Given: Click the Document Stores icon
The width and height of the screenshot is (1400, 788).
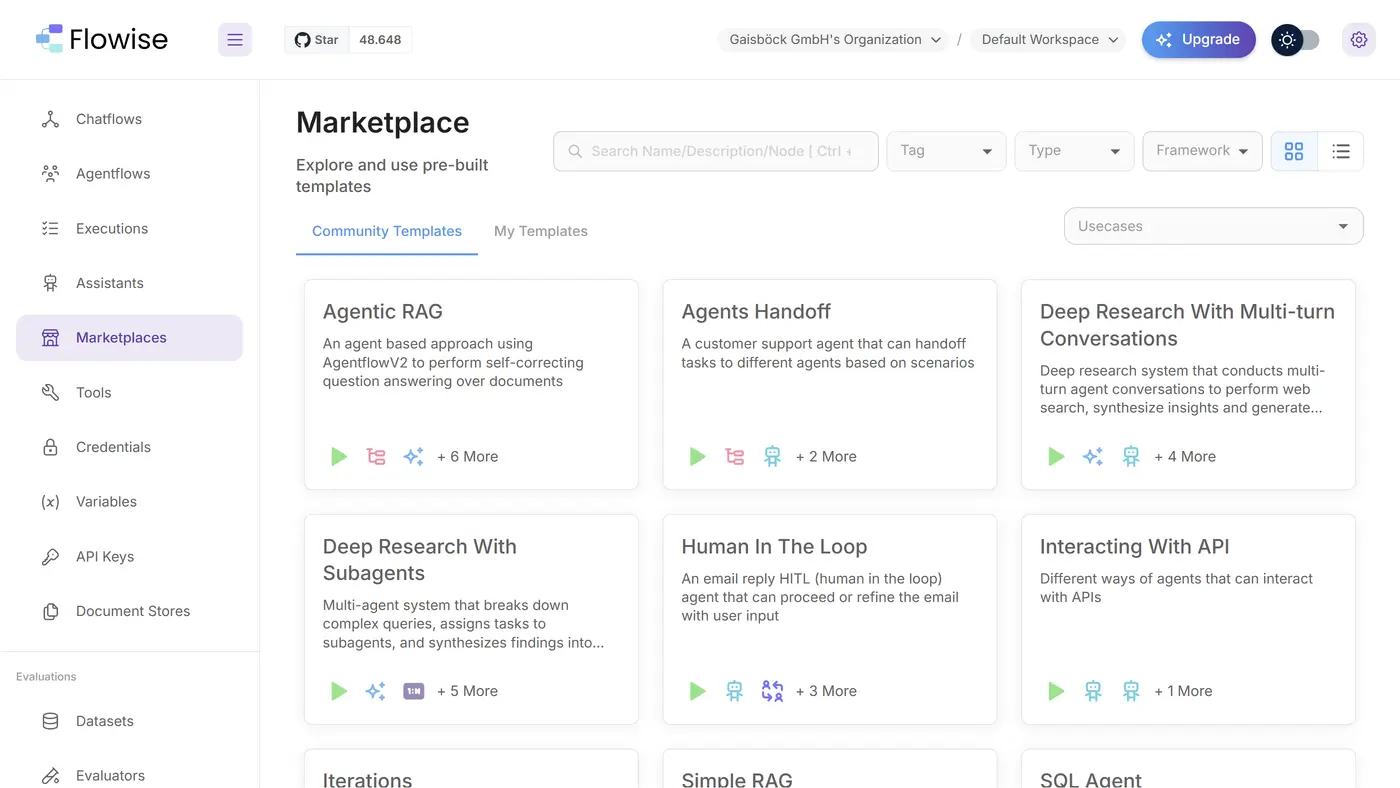Looking at the screenshot, I should 50,611.
